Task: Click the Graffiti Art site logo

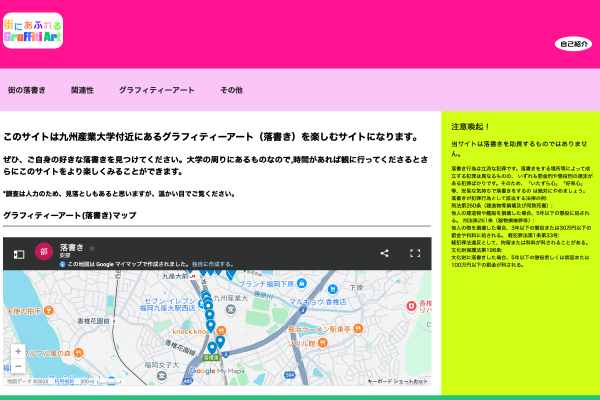Action: click(x=33, y=30)
